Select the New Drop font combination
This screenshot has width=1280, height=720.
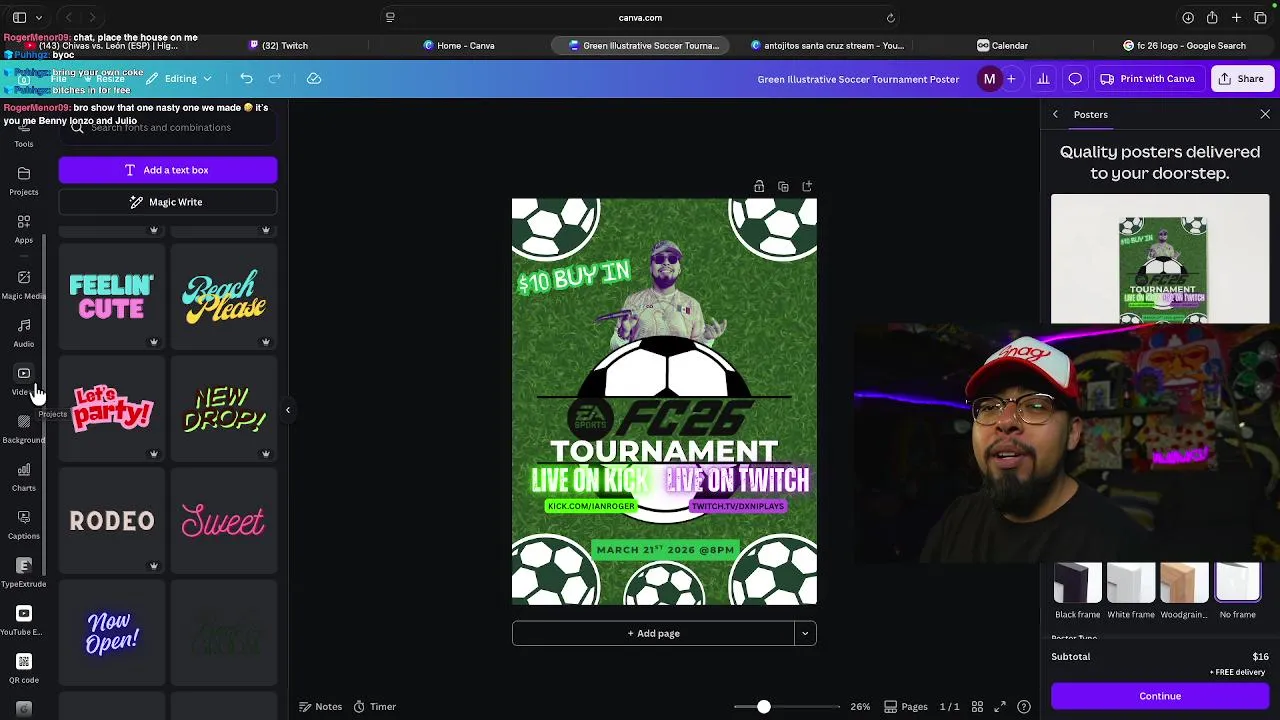coord(224,409)
